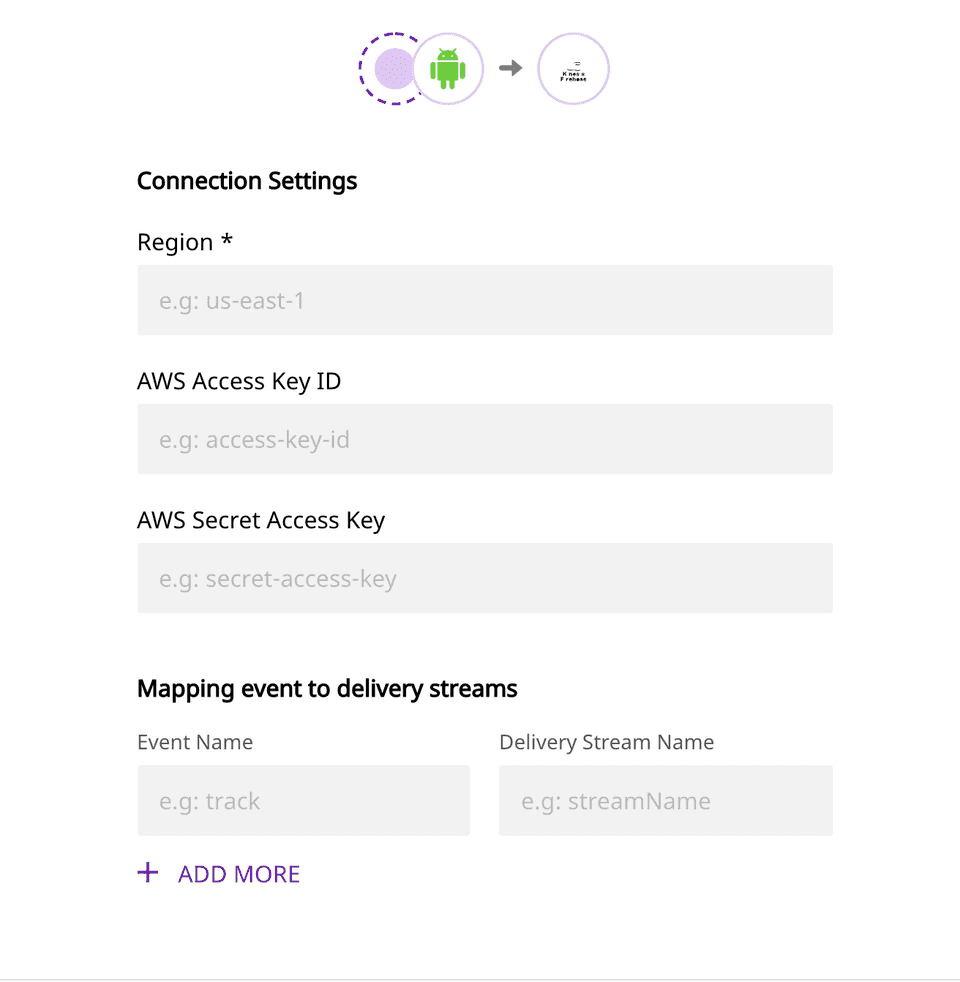Screen dimensions: 960x982
Task: Click the arrow between source and destination
Action: click(511, 68)
